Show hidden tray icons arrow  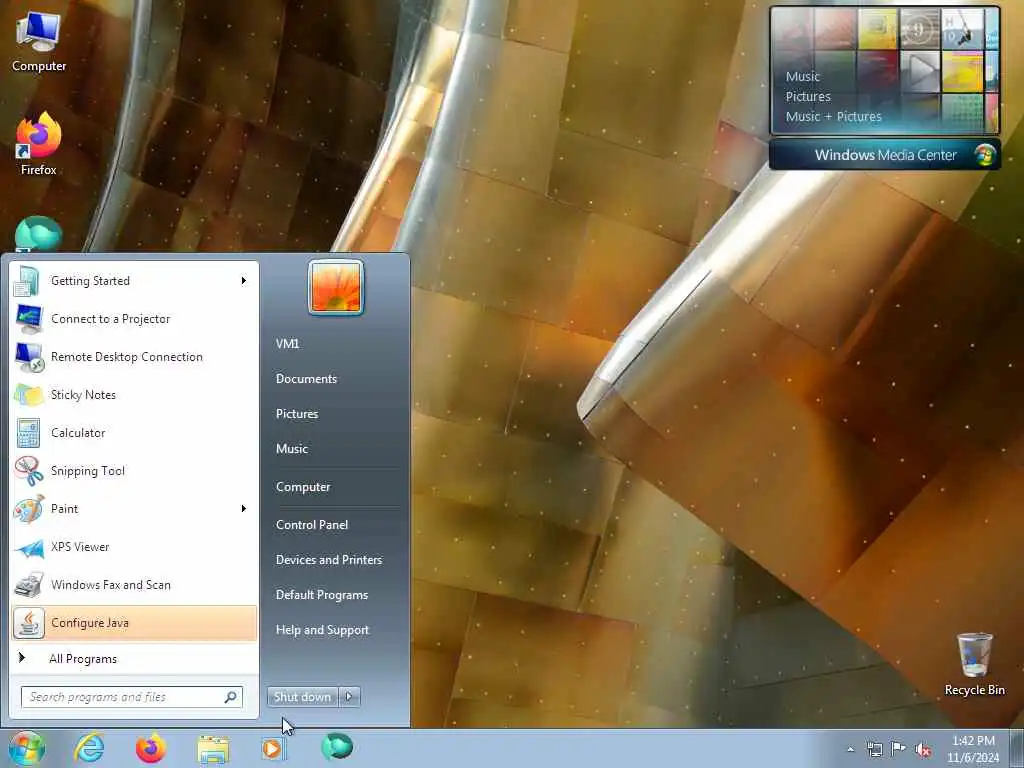tap(850, 749)
